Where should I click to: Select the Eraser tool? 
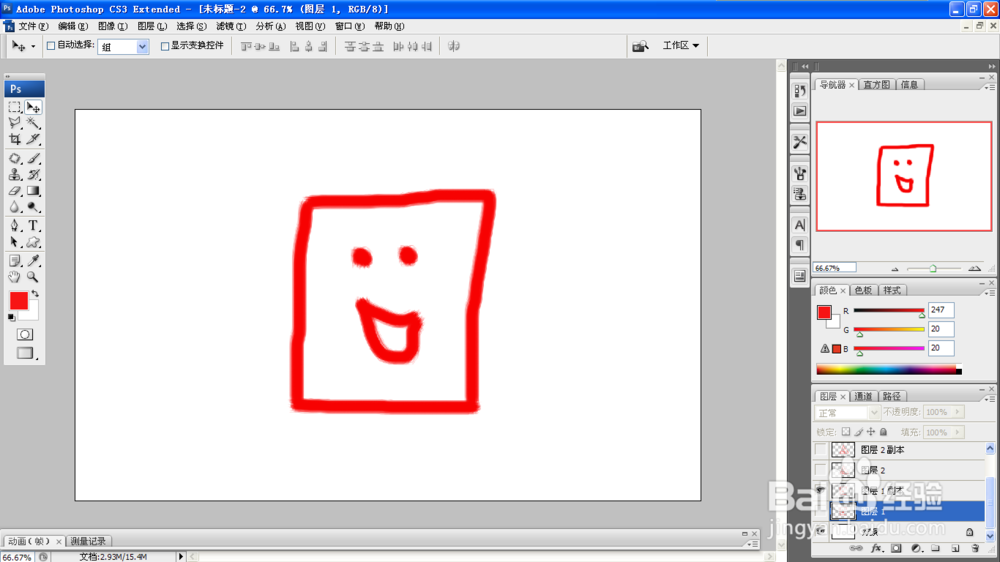15,191
